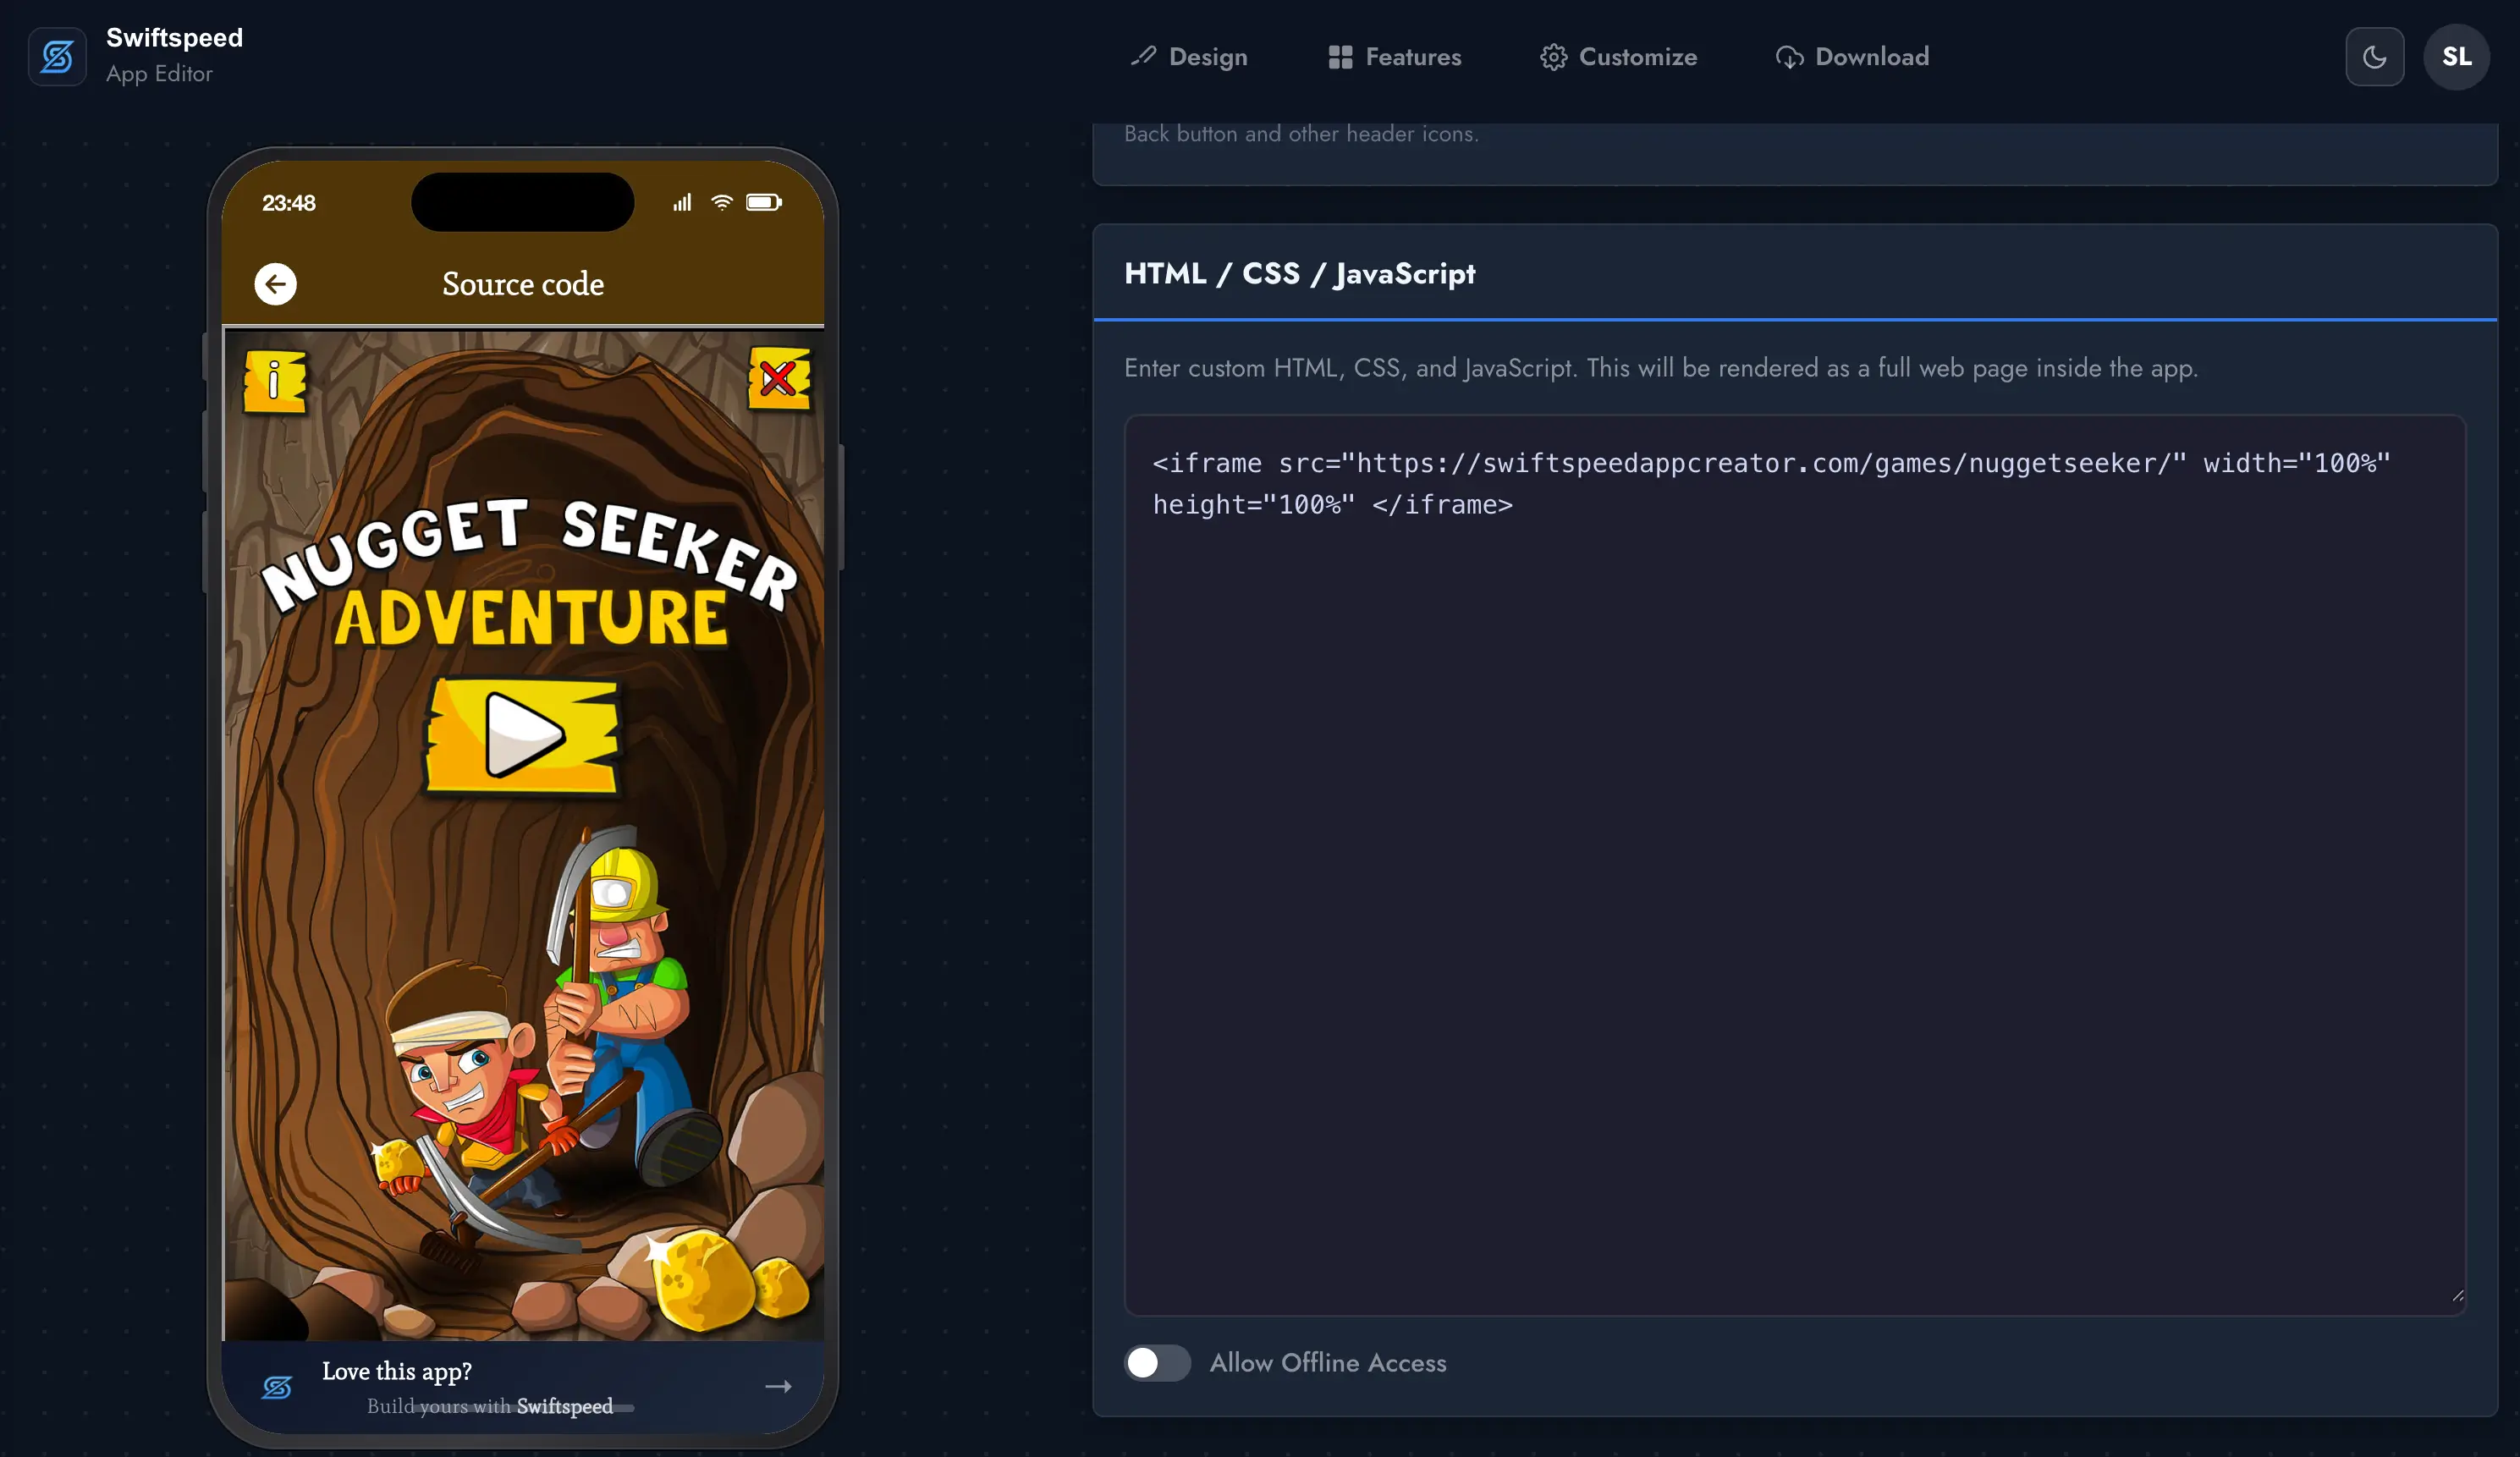Click the Build yours with Swiftspeed link
The height and width of the screenshot is (1457, 2520).
489,1406
